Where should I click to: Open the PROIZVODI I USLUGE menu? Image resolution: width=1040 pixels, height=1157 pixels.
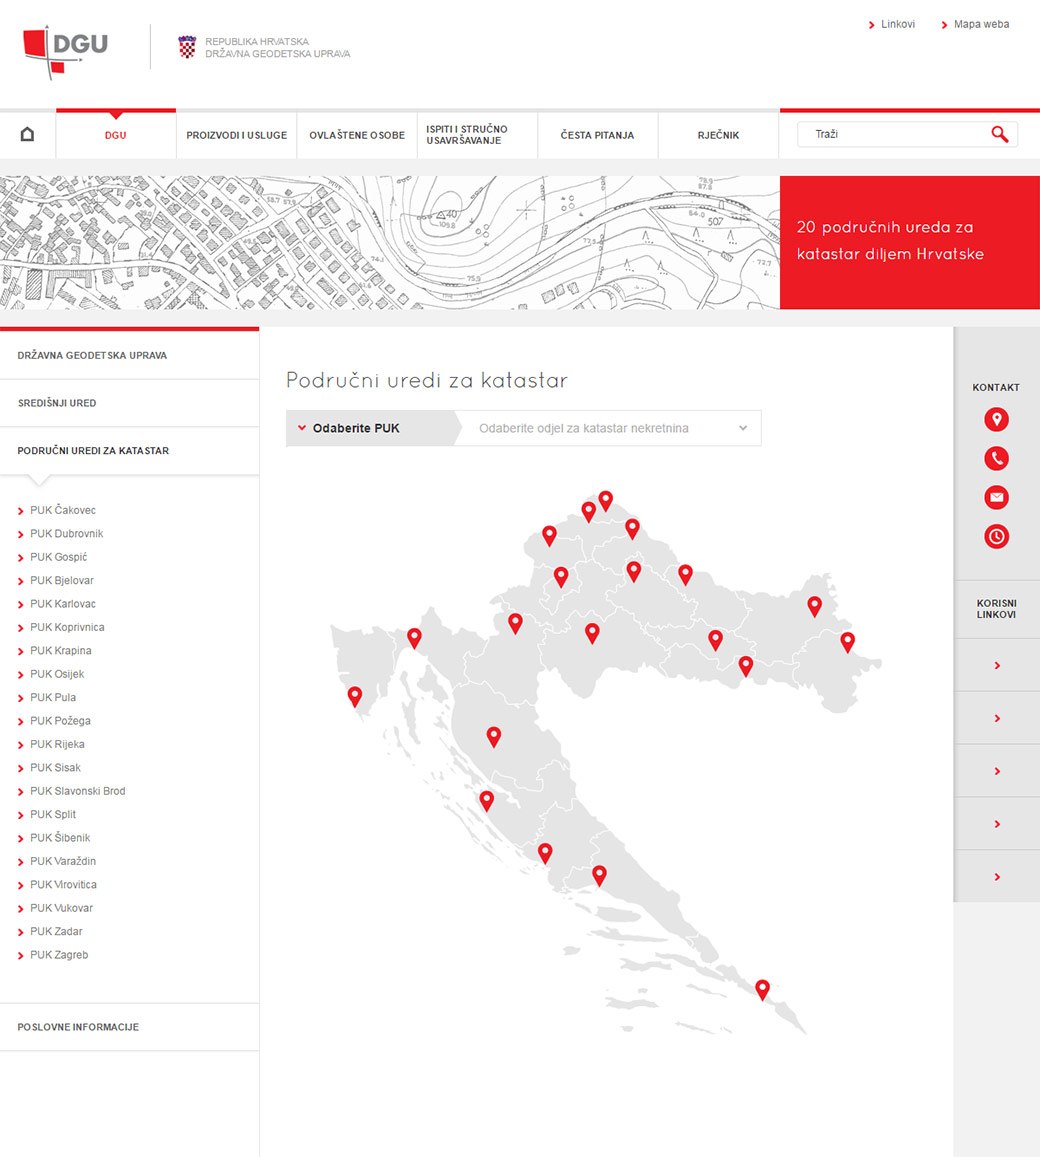pyautogui.click(x=236, y=135)
